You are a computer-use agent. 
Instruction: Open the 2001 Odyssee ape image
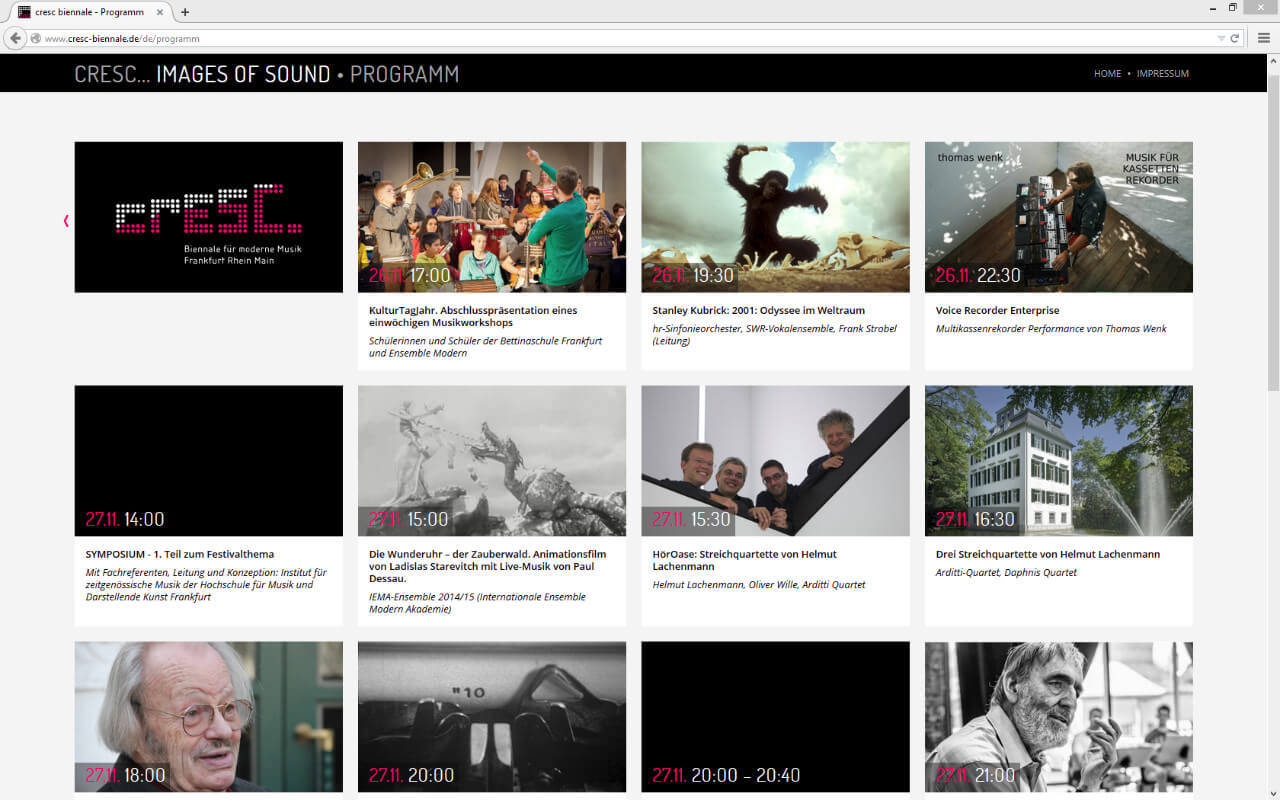pos(775,217)
